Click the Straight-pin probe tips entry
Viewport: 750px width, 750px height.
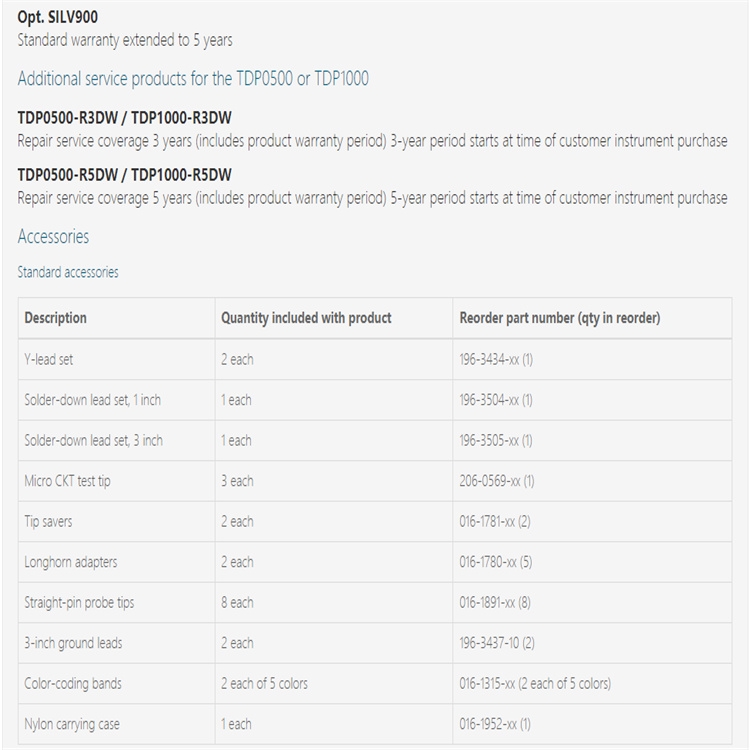[78, 602]
